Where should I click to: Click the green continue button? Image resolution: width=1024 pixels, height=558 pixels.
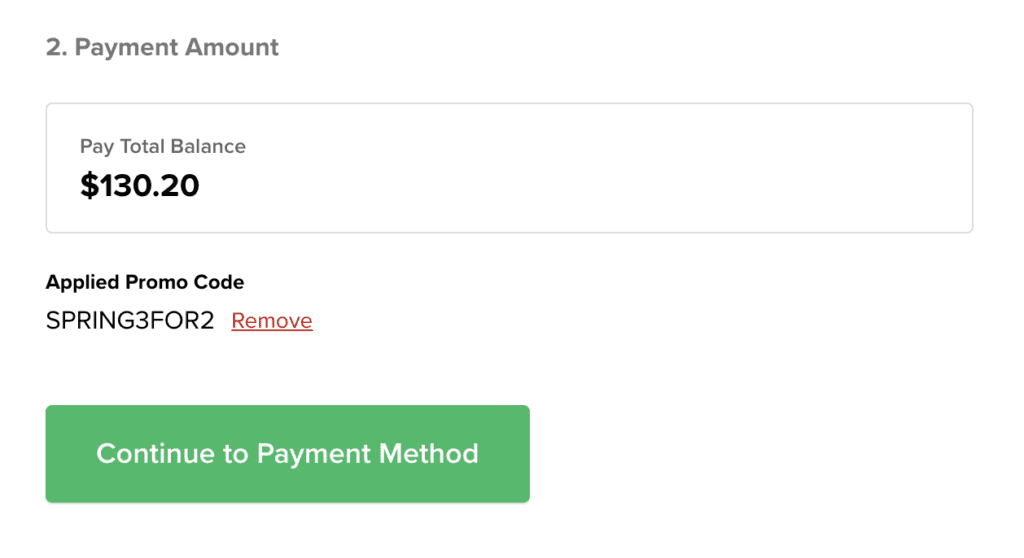coord(287,453)
